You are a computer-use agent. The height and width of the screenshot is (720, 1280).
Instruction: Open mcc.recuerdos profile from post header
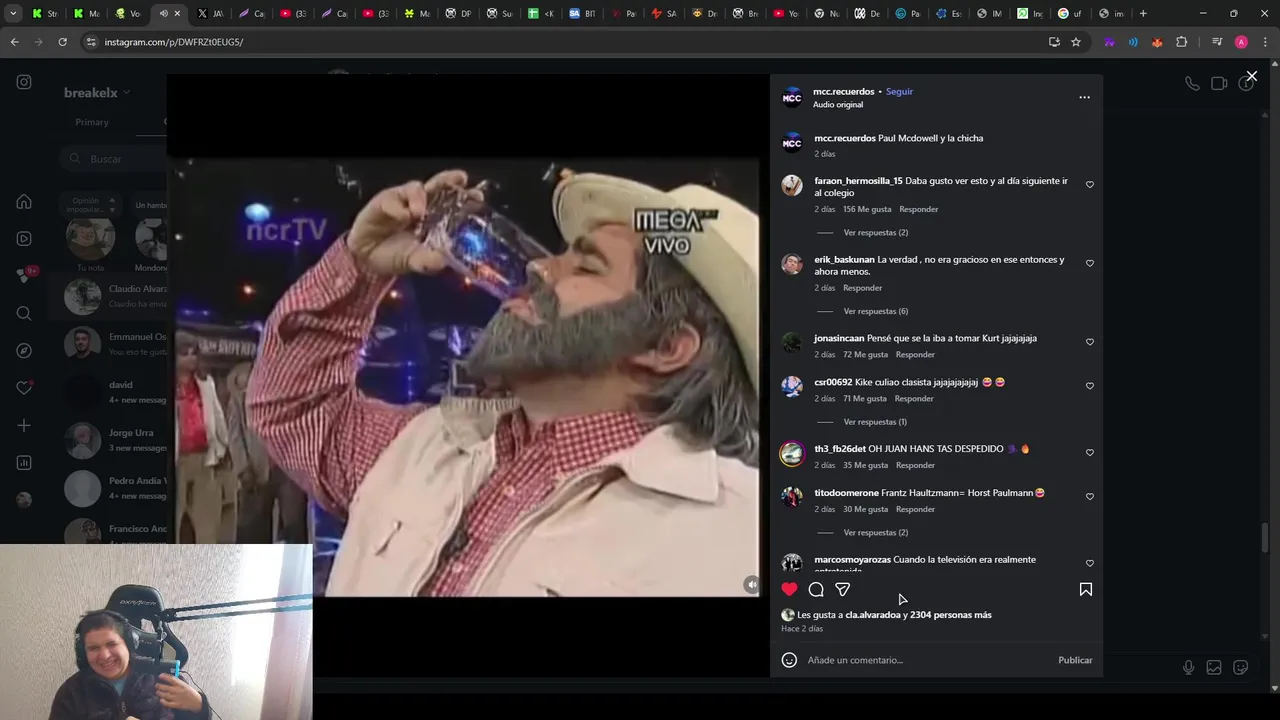843,91
